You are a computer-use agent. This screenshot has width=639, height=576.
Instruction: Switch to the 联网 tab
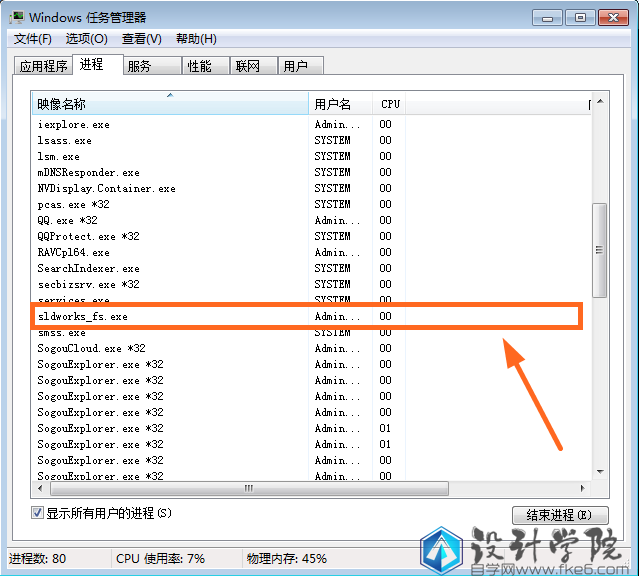tap(247, 66)
